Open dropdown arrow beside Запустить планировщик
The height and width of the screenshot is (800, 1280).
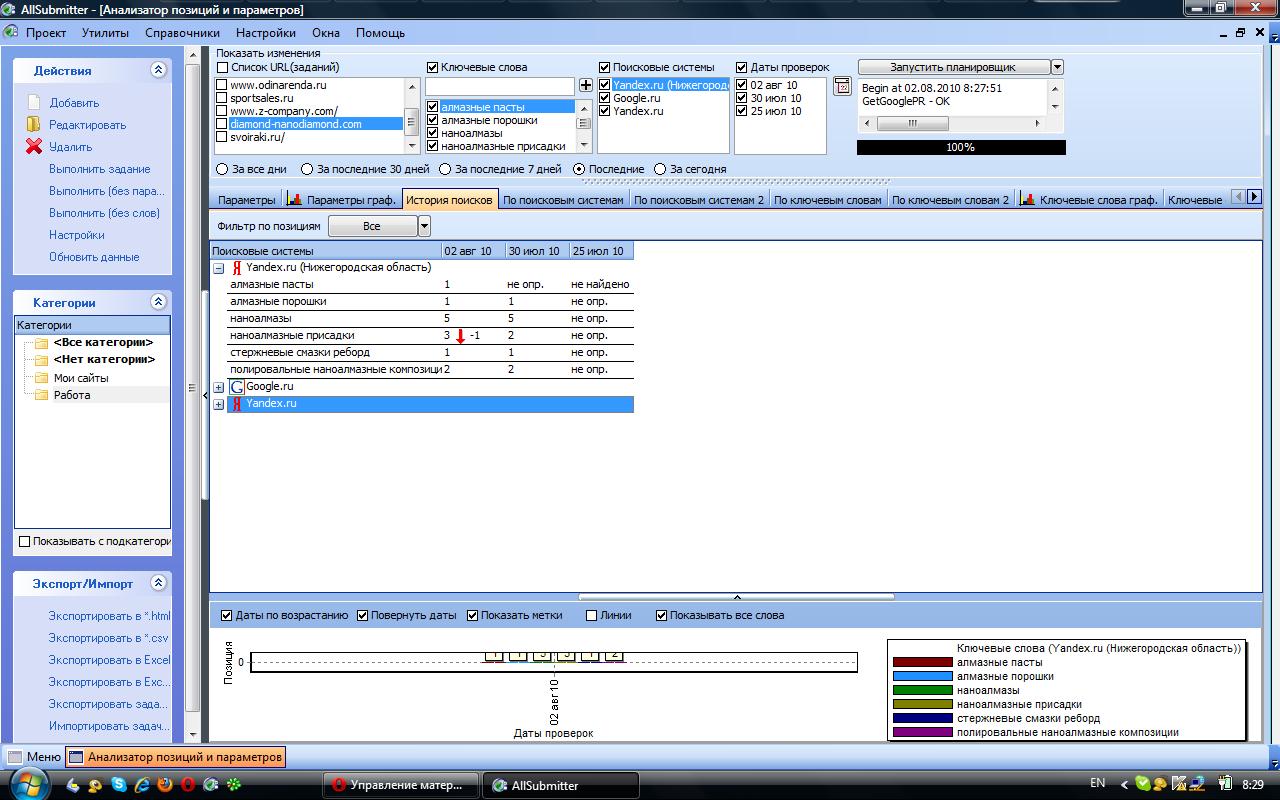click(x=1058, y=67)
